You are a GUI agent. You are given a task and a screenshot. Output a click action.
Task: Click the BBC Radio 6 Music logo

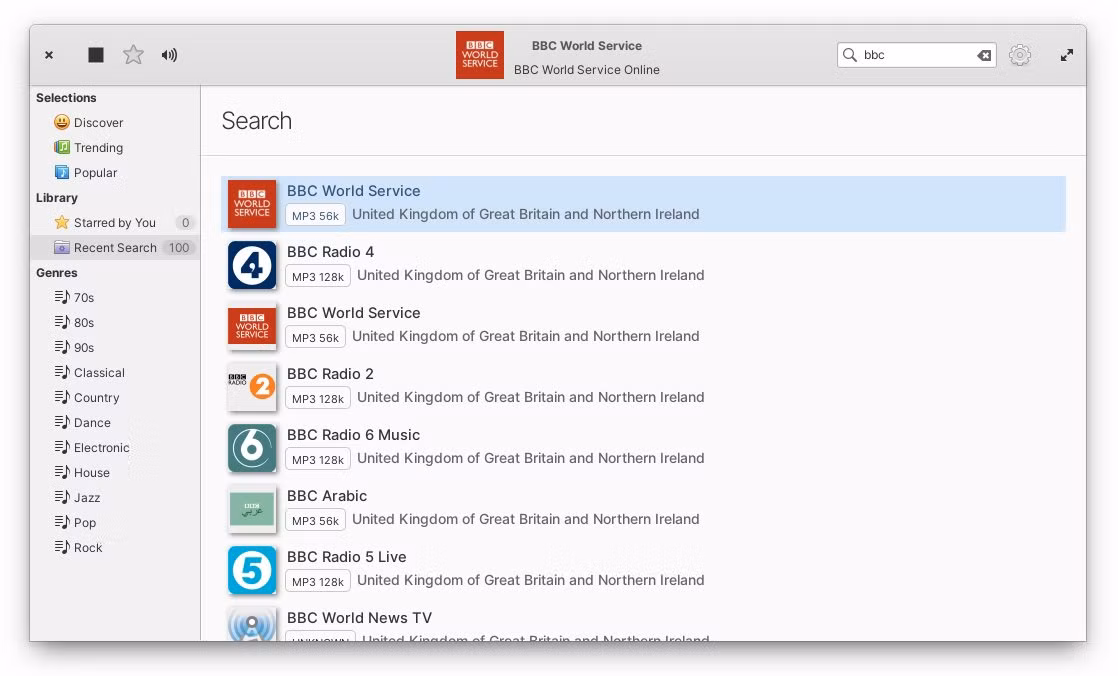[252, 448]
